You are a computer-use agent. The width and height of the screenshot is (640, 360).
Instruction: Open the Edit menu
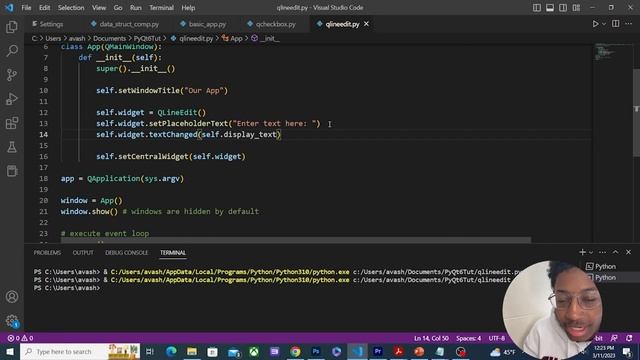click(x=44, y=8)
